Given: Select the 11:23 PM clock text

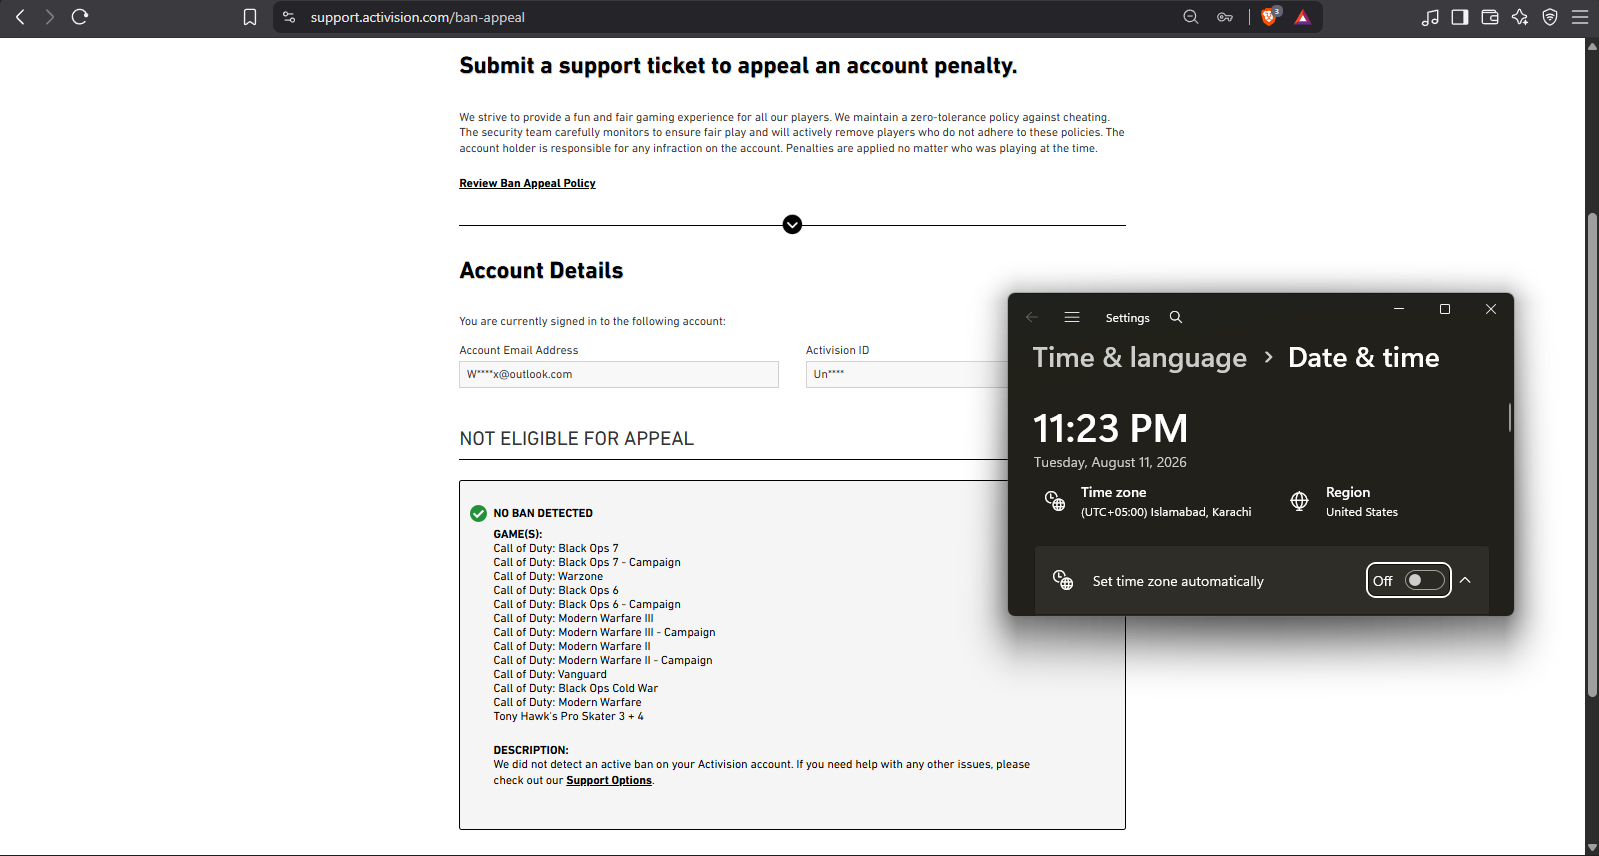Looking at the screenshot, I should point(1111,429).
